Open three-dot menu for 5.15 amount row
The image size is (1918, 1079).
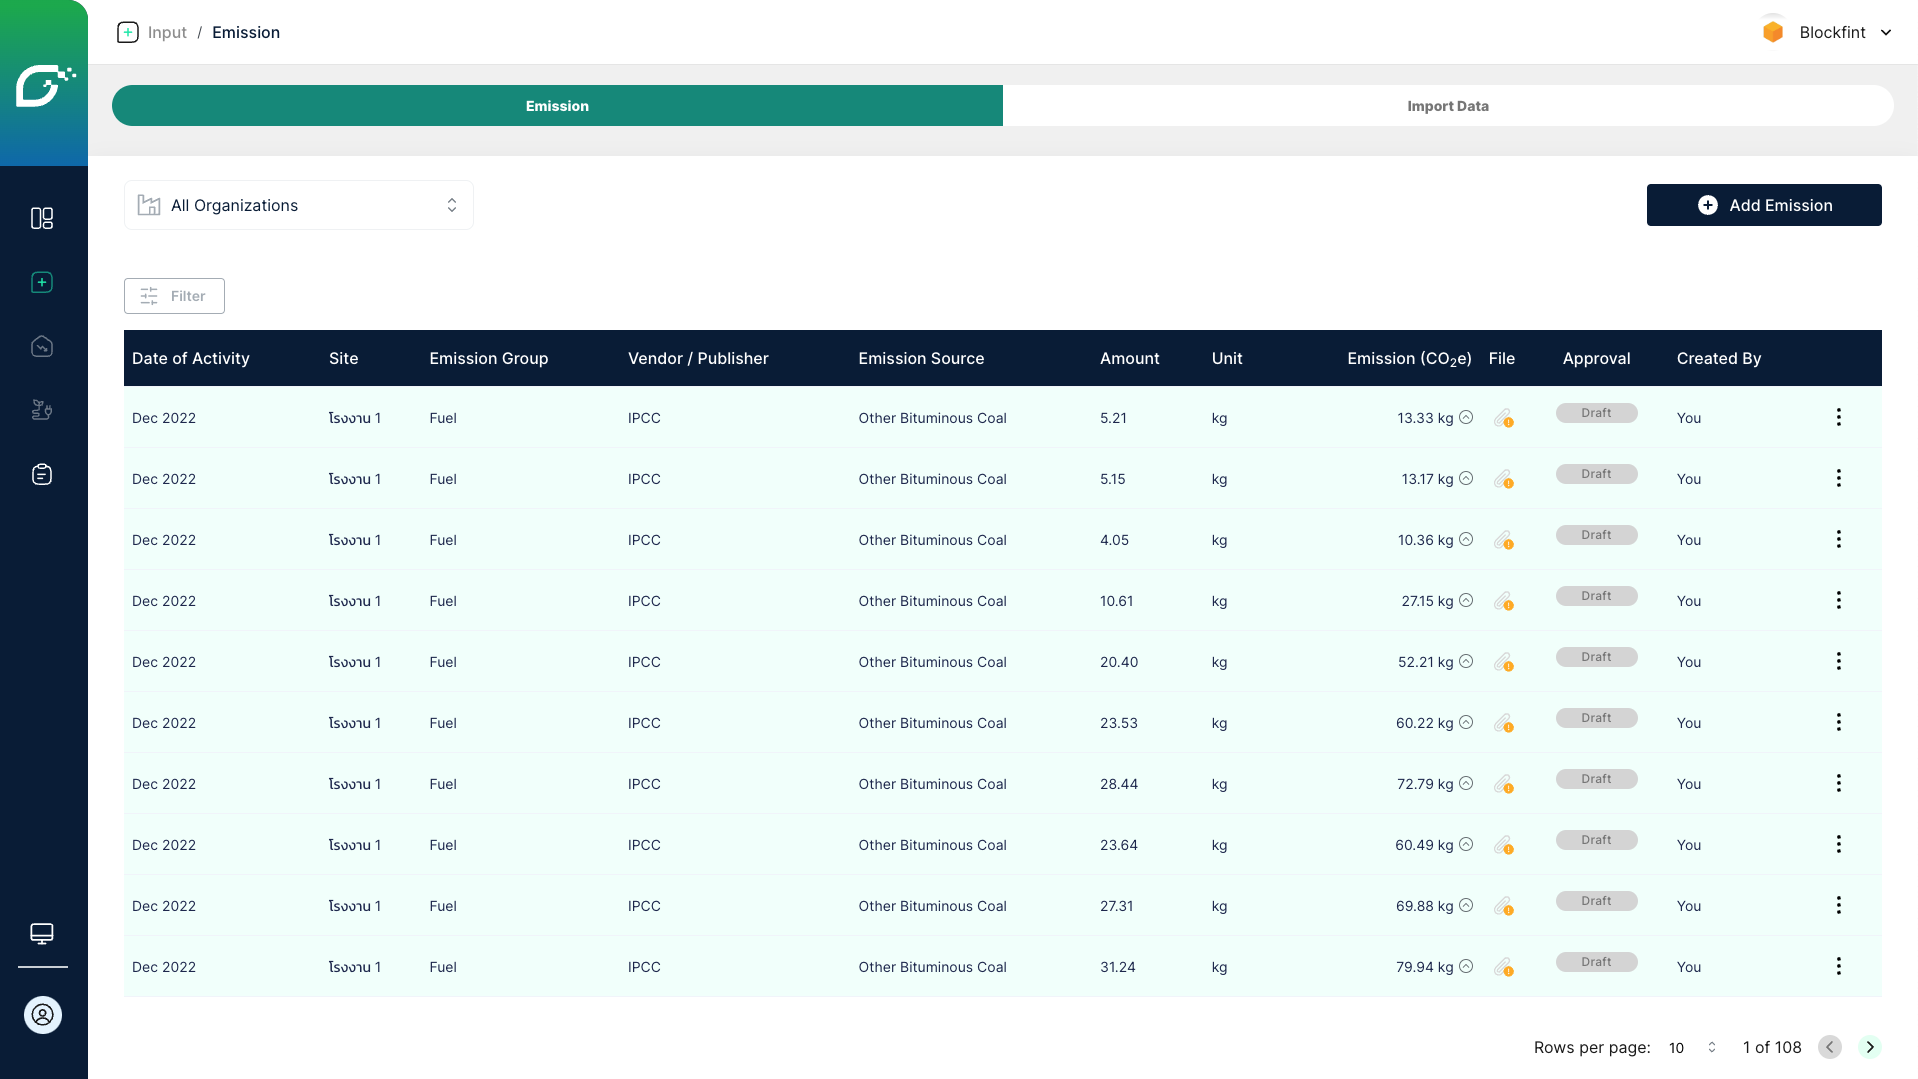point(1838,478)
